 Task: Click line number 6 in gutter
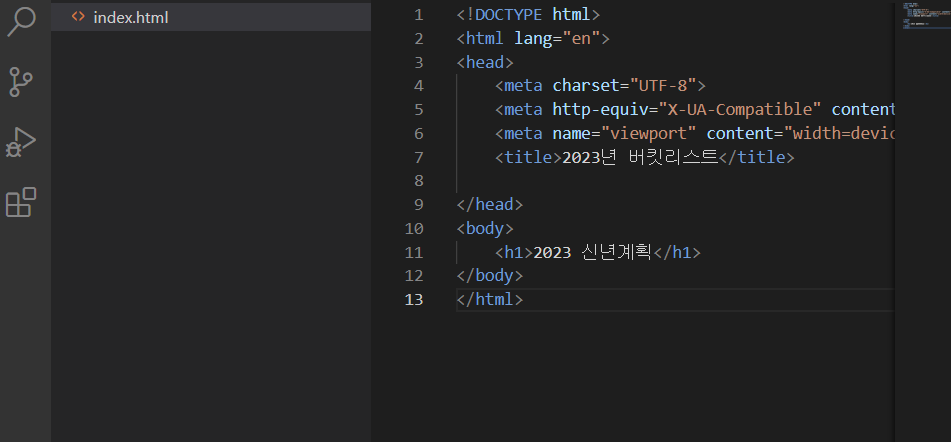(418, 133)
